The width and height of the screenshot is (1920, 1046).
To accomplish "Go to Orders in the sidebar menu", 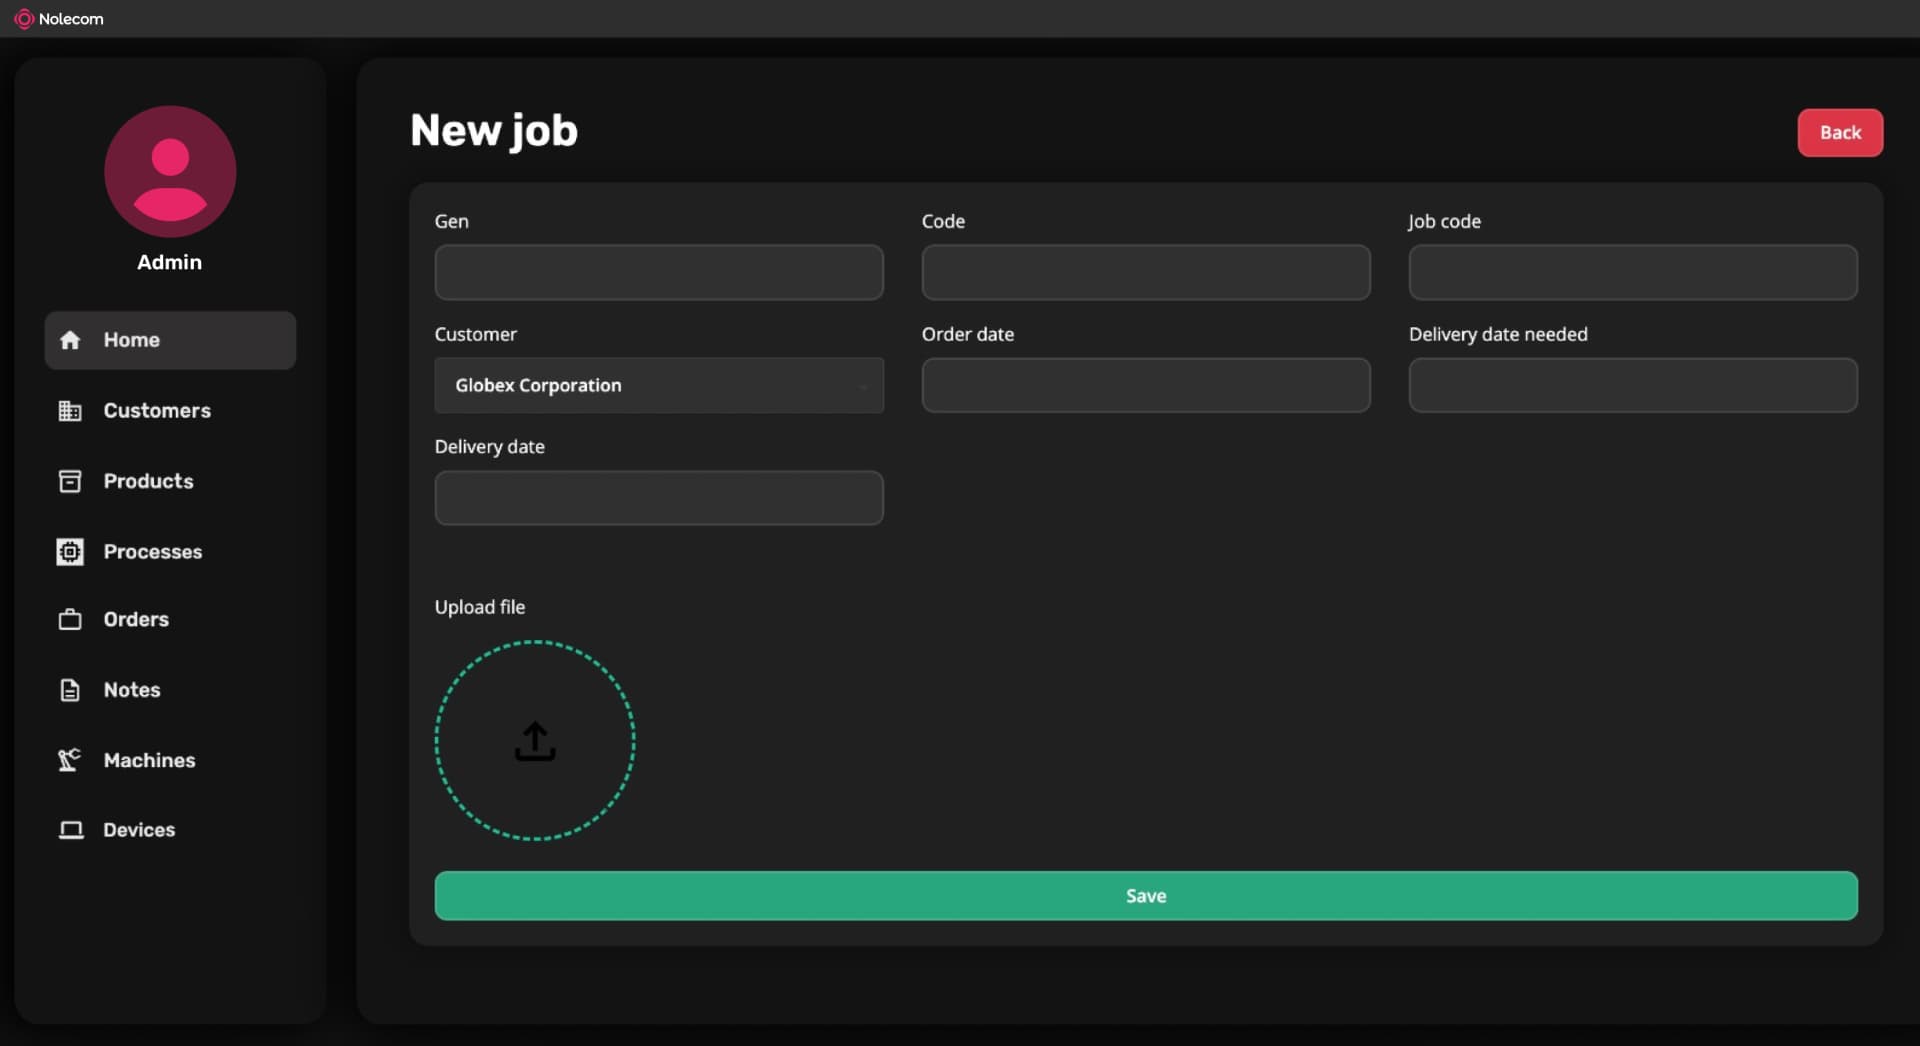I will (136, 620).
